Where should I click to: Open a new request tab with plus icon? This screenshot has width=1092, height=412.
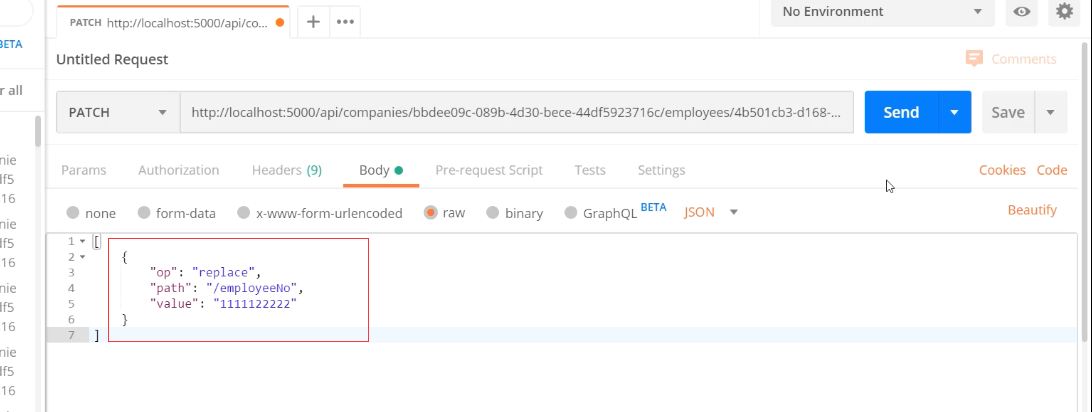coord(313,21)
